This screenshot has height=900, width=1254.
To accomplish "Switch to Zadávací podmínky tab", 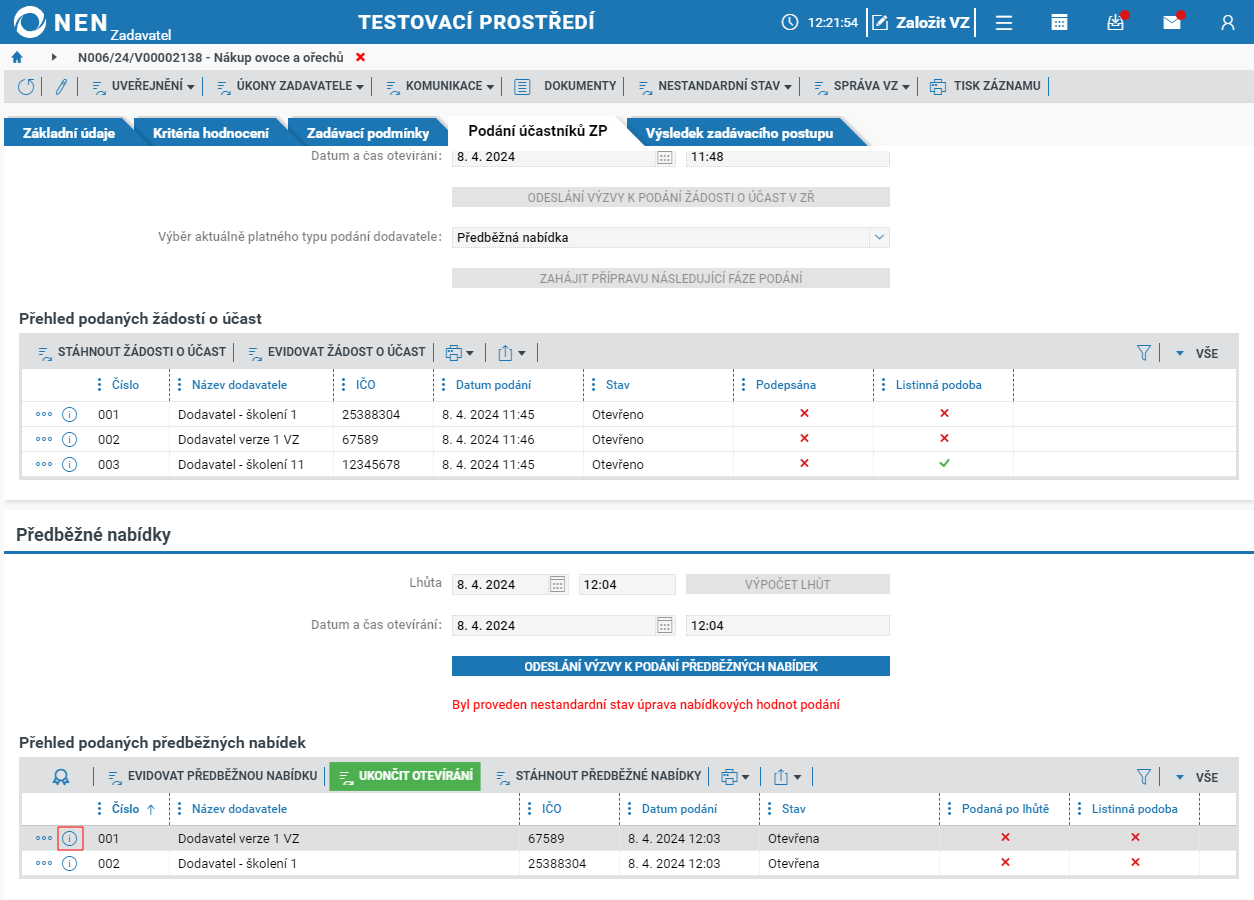I will [368, 133].
